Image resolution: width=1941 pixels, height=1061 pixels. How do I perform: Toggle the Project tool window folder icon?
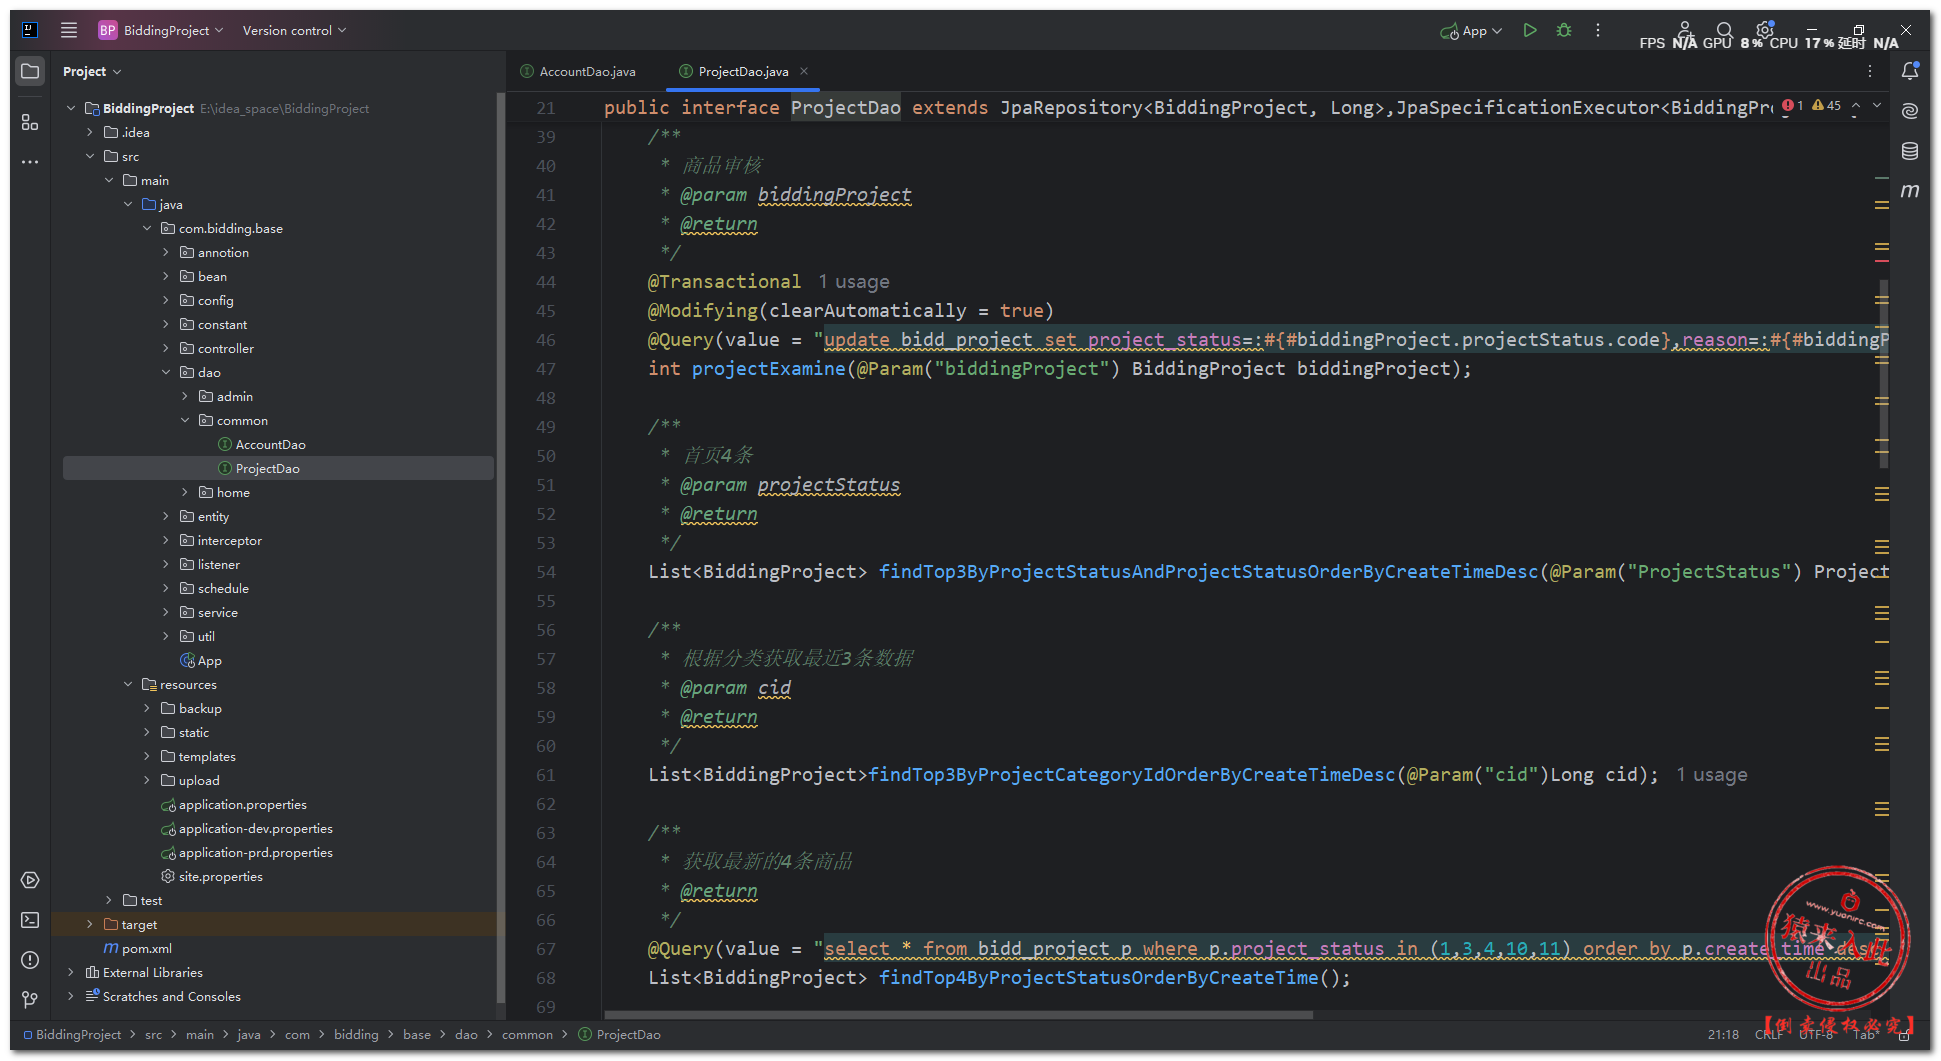click(30, 71)
